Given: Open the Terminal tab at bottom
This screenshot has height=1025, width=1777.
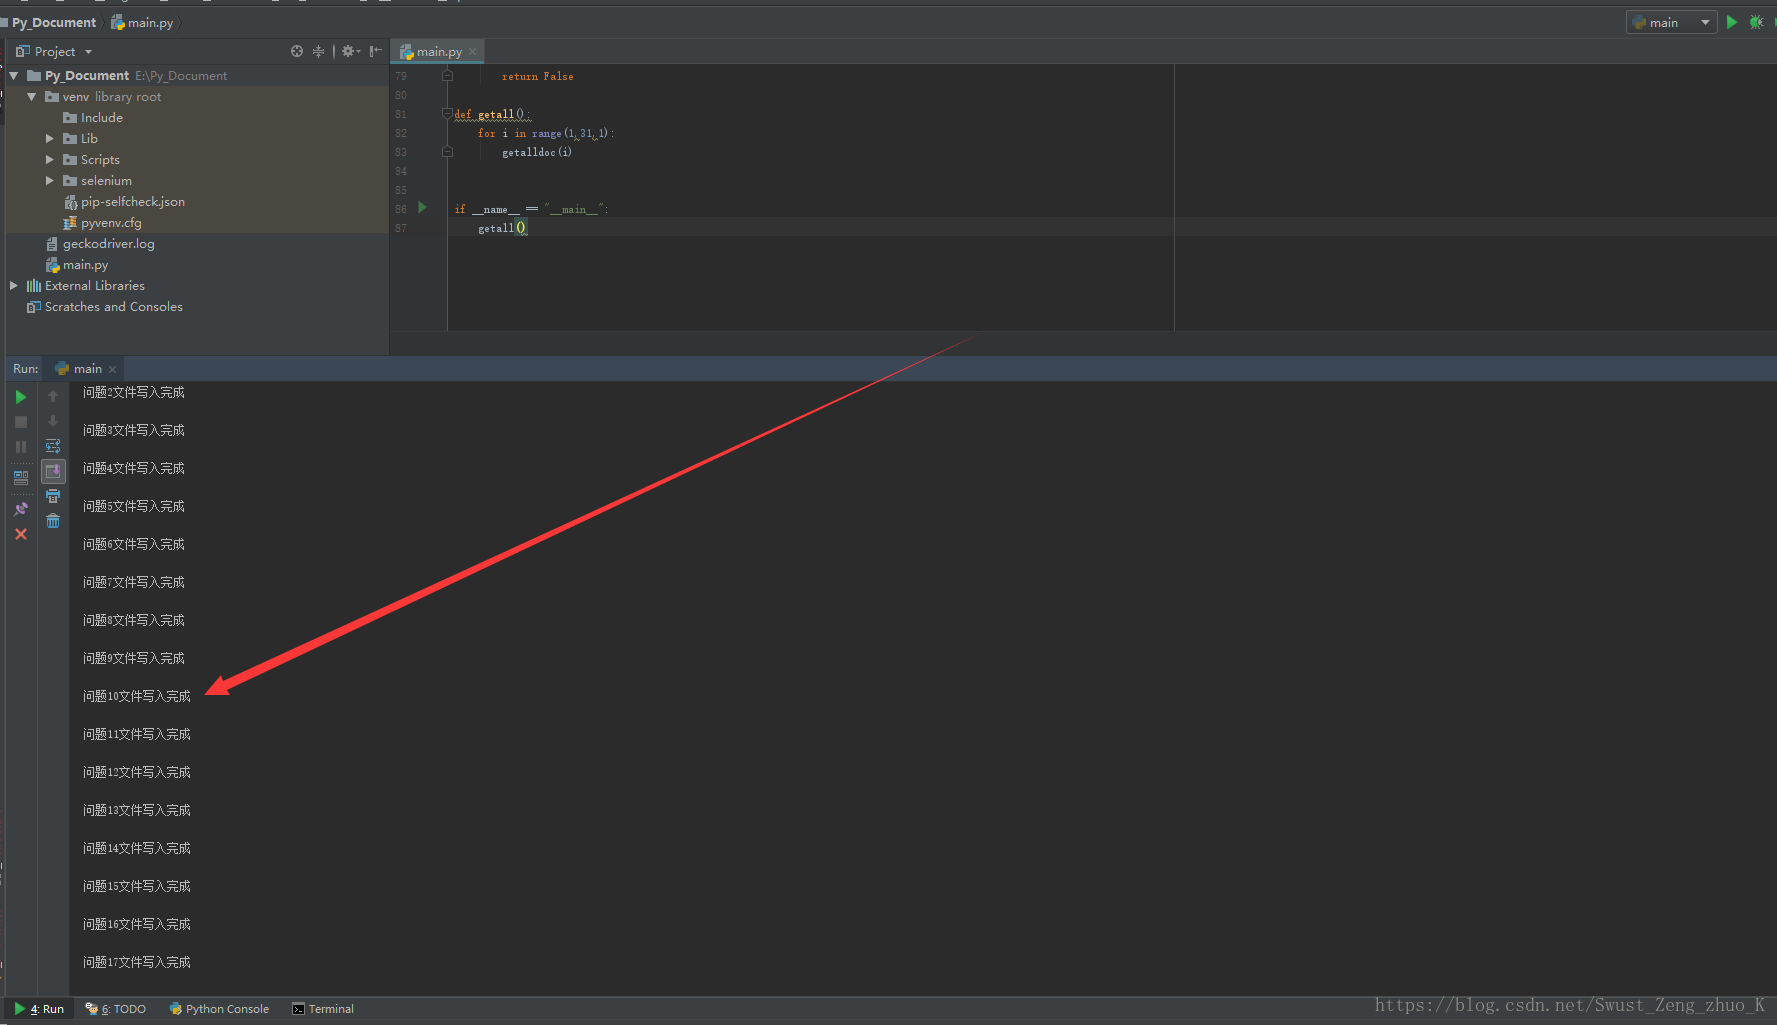Looking at the screenshot, I should point(323,1009).
